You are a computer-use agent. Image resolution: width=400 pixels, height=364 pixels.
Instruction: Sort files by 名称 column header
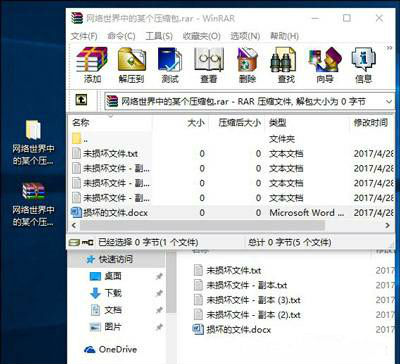click(x=81, y=123)
